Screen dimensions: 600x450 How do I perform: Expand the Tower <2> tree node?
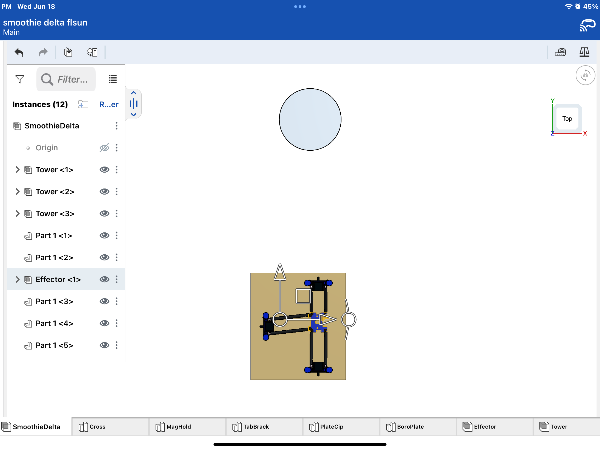pyautogui.click(x=17, y=191)
